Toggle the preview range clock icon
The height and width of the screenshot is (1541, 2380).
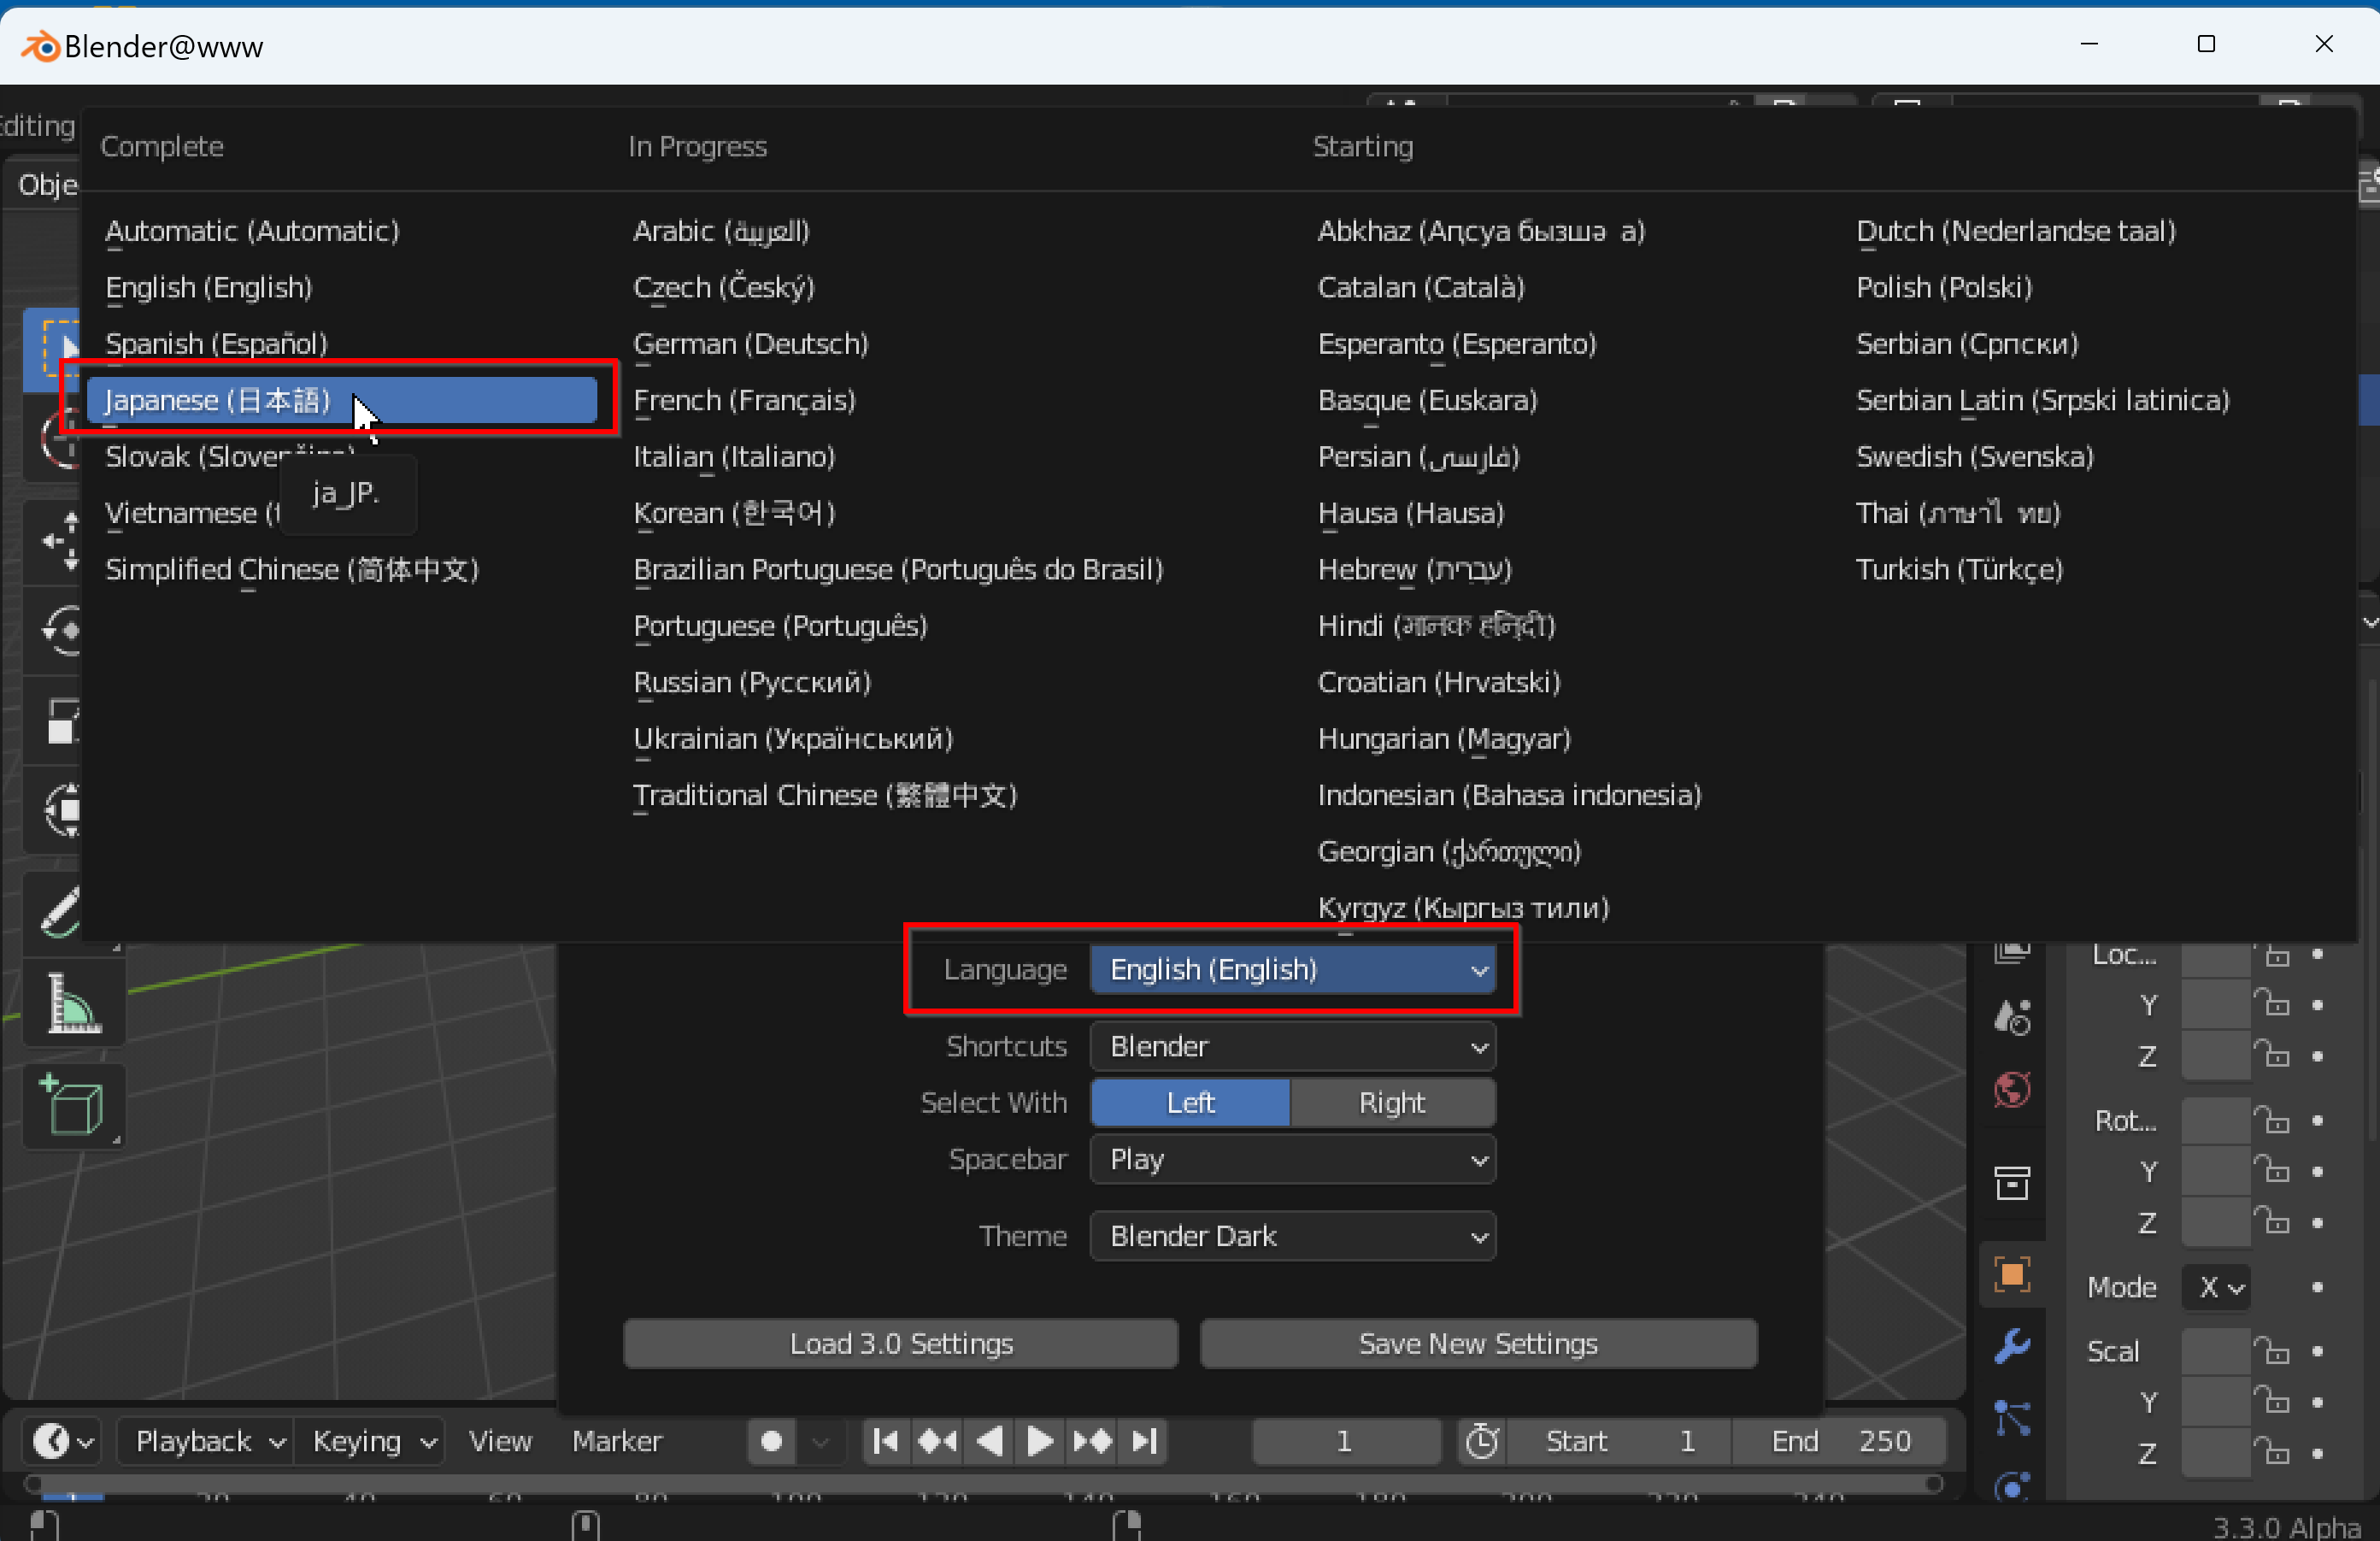(x=1482, y=1441)
